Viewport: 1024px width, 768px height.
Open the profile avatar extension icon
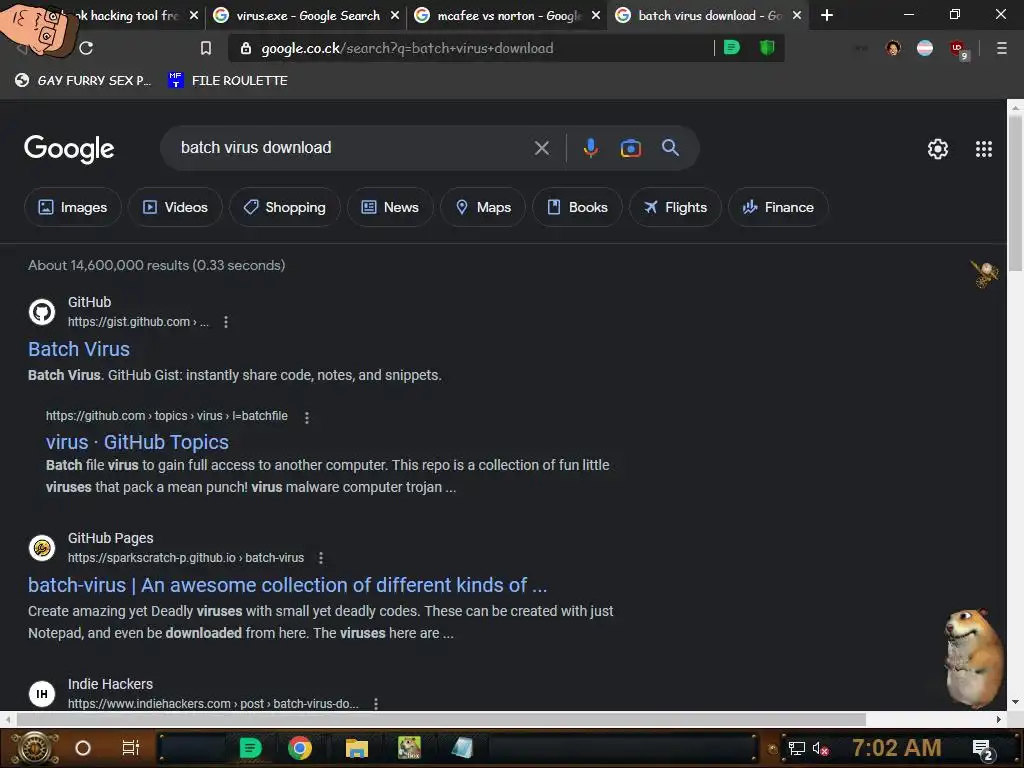(893, 48)
